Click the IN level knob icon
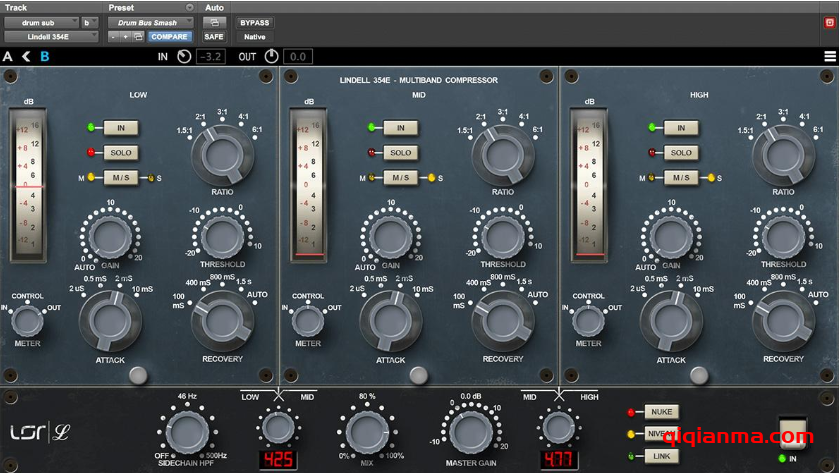 click(183, 57)
